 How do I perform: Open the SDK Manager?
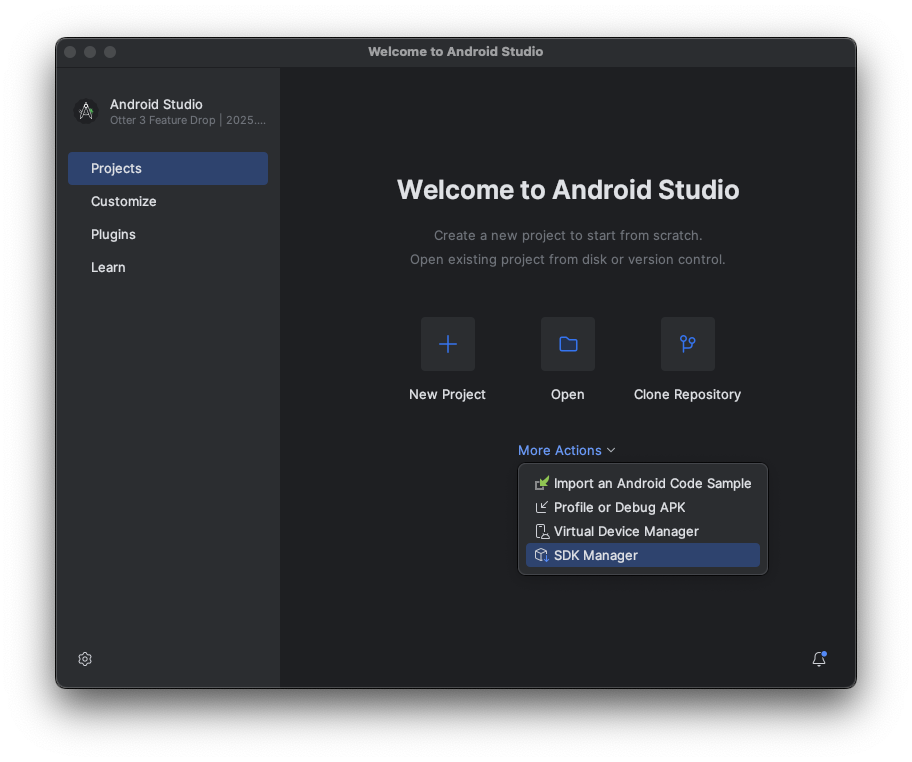click(x=597, y=555)
